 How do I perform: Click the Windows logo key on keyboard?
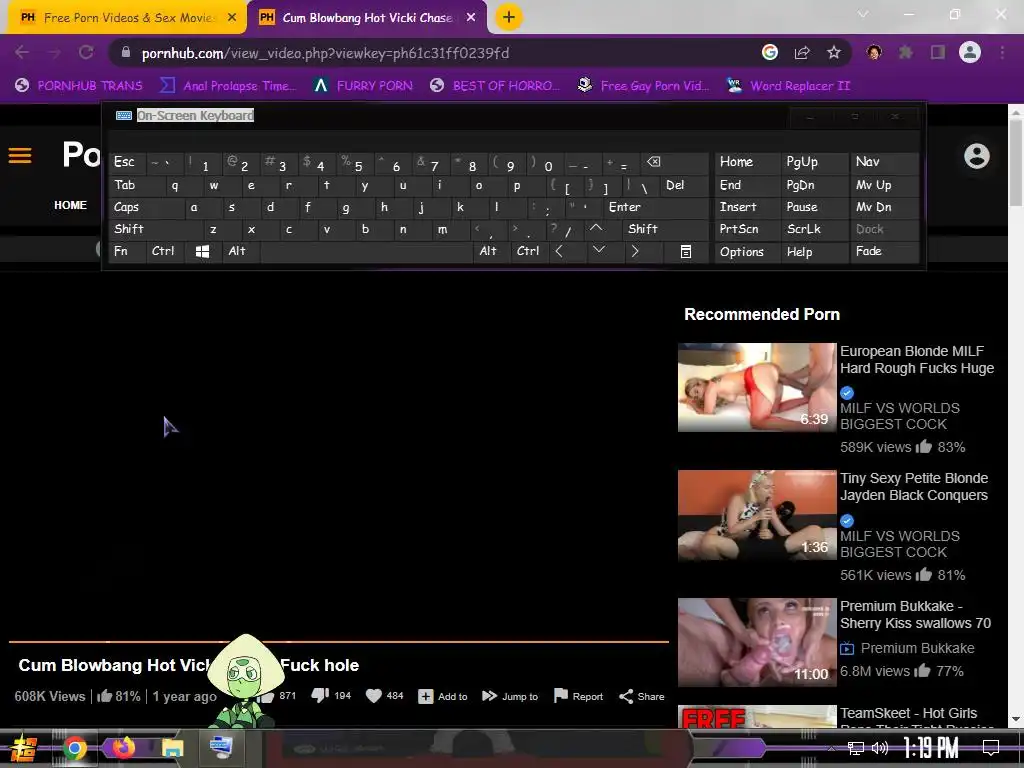click(202, 251)
